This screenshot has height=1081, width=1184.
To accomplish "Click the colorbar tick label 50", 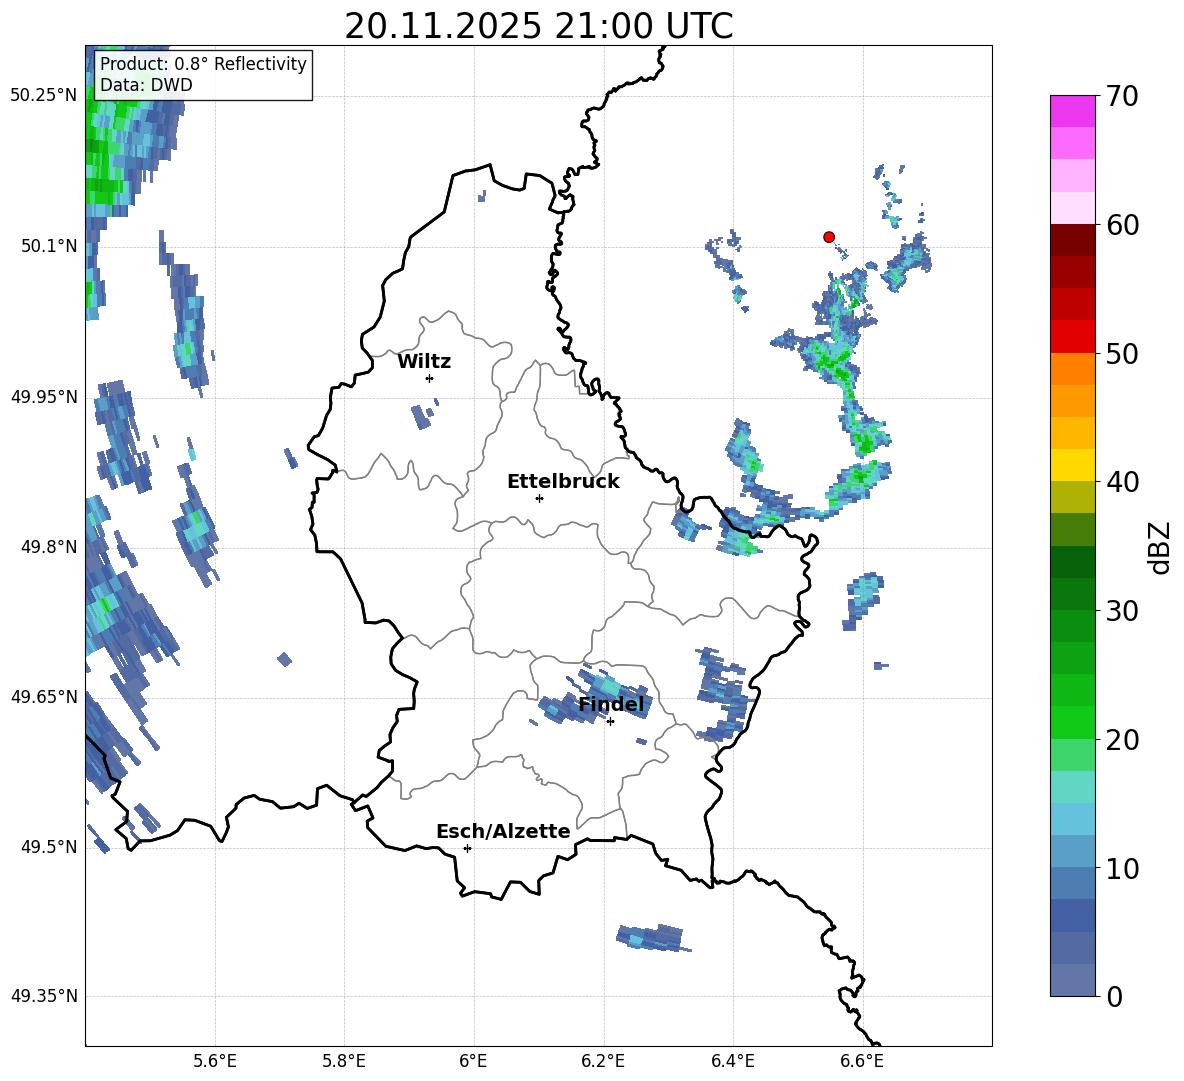I will [x=1122, y=354].
